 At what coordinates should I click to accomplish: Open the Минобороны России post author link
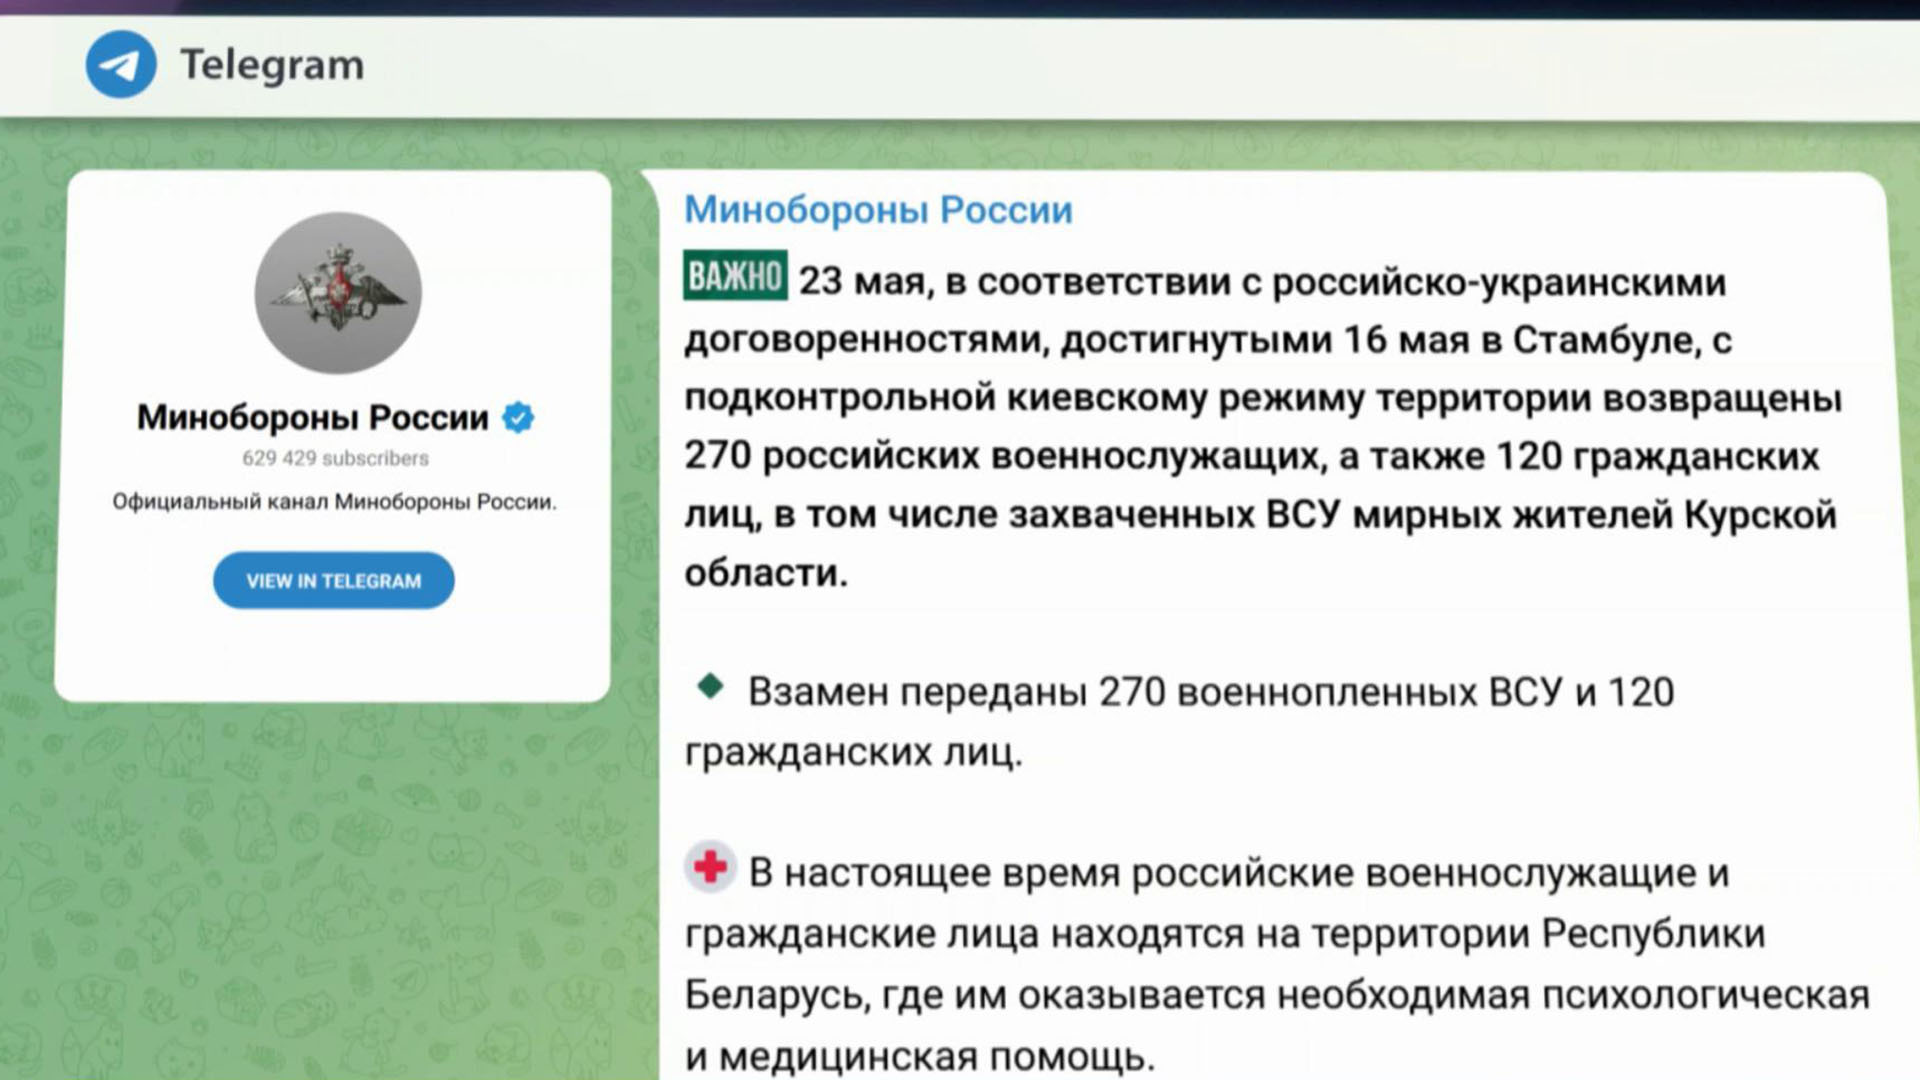point(878,210)
